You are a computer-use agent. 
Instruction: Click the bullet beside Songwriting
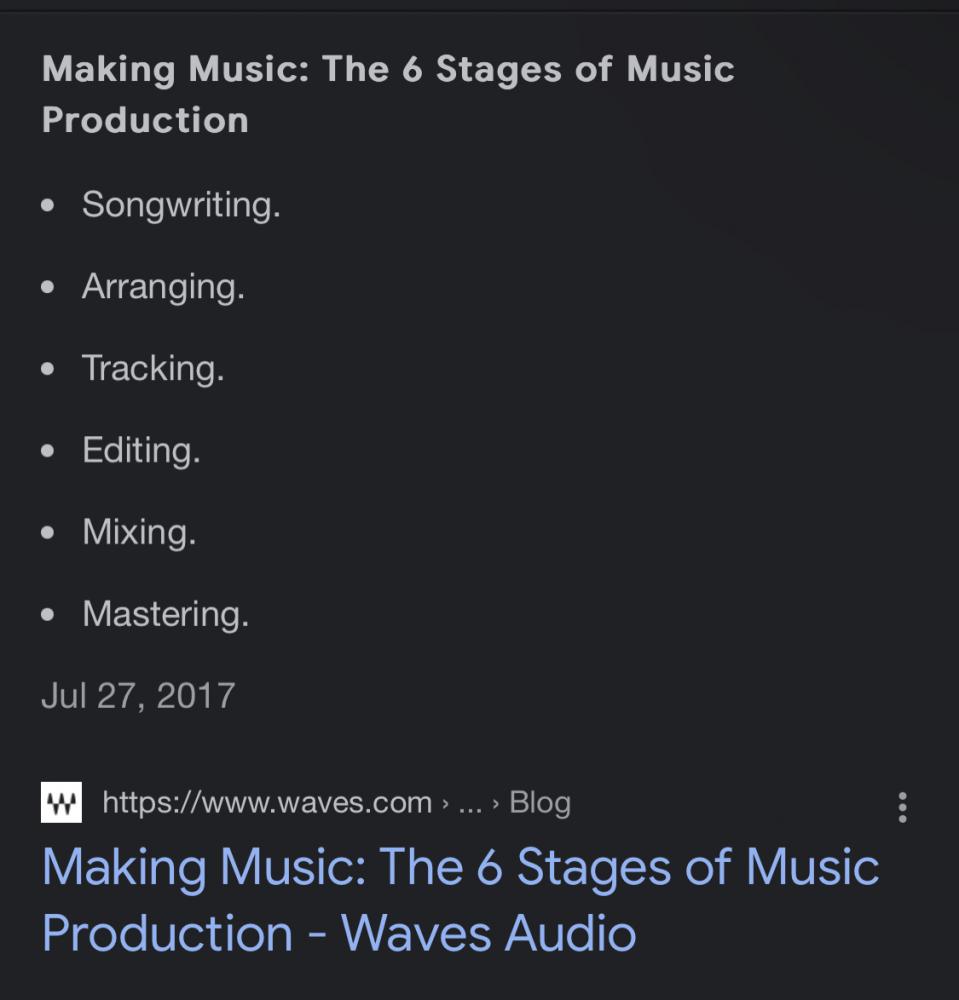click(x=49, y=206)
